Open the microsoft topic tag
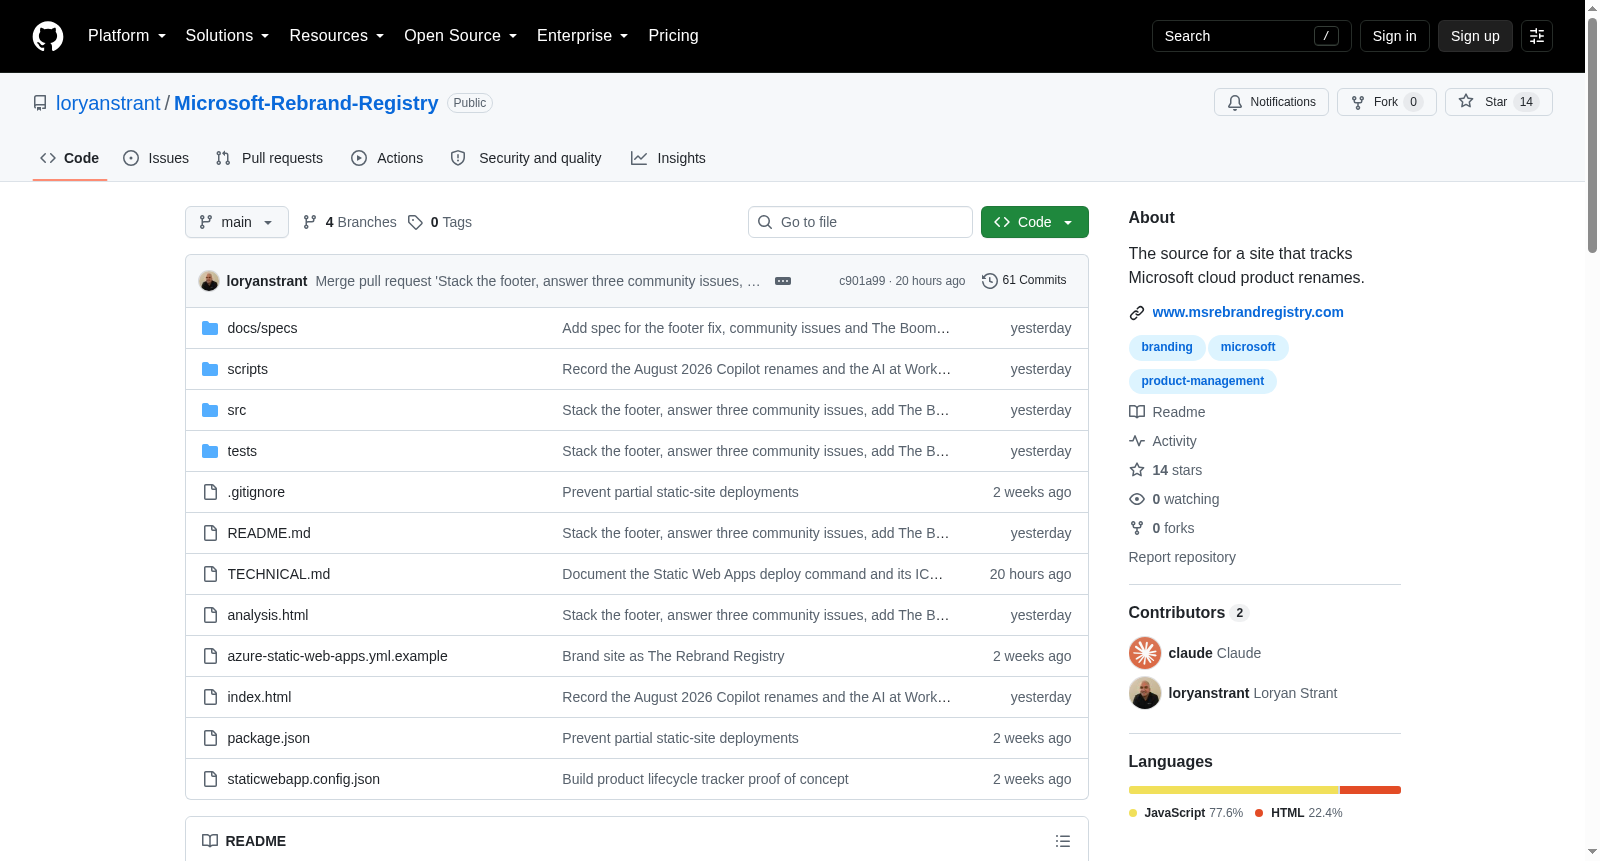The height and width of the screenshot is (861, 1600). click(1248, 347)
